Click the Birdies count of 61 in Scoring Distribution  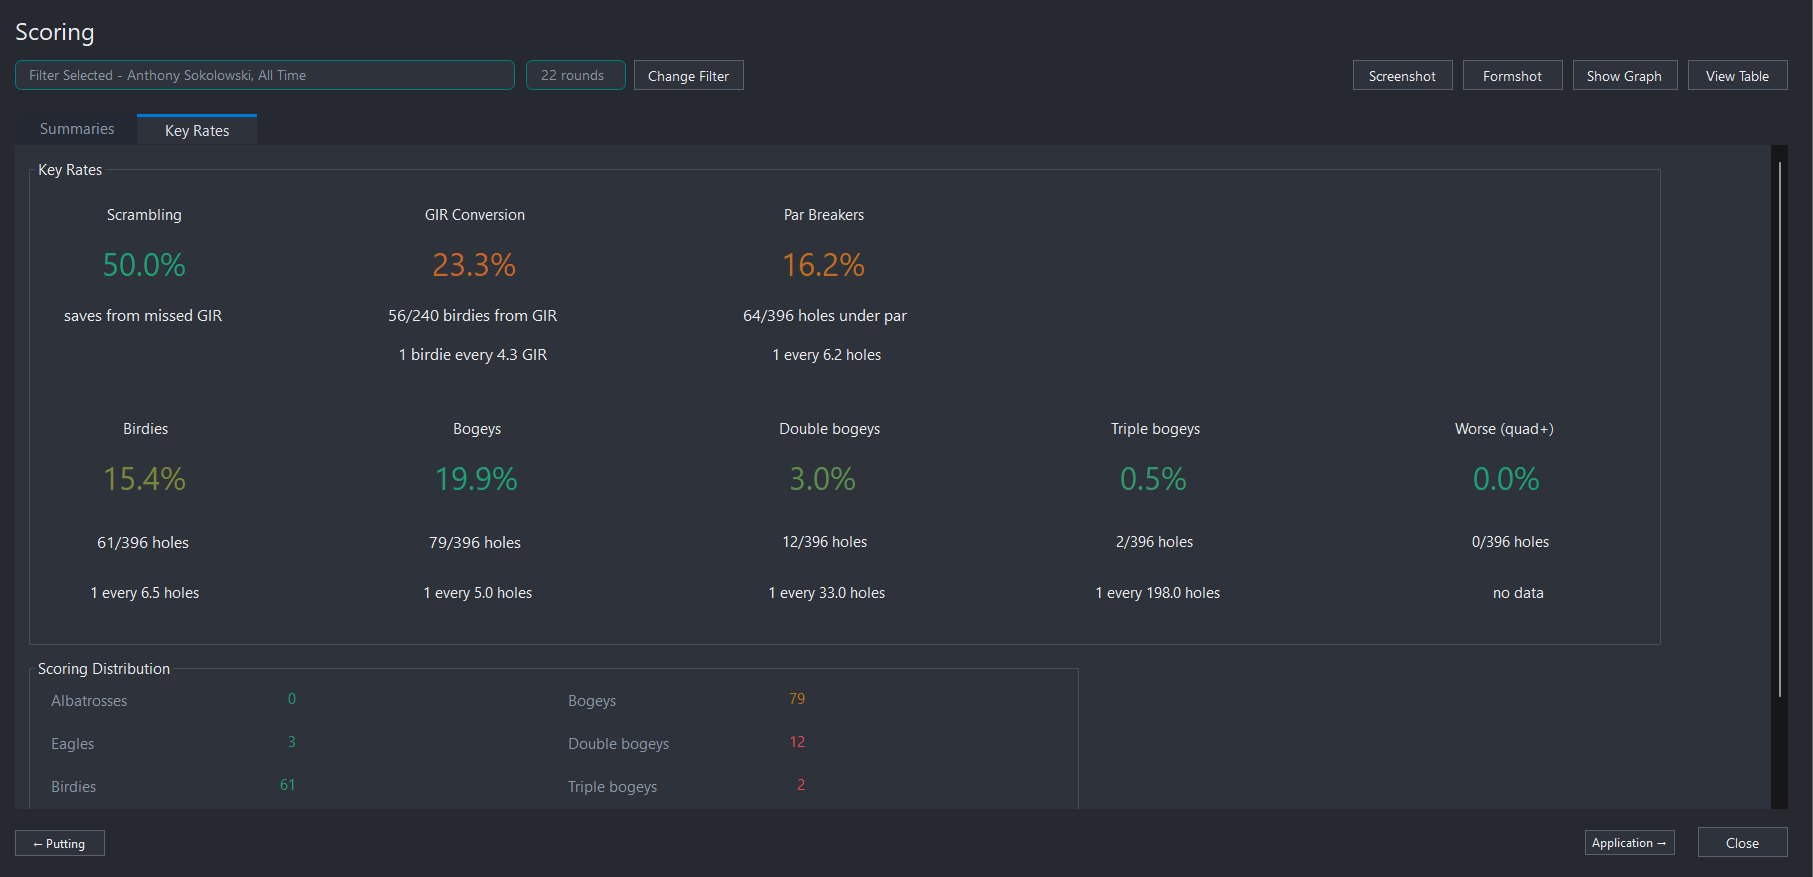coord(287,785)
